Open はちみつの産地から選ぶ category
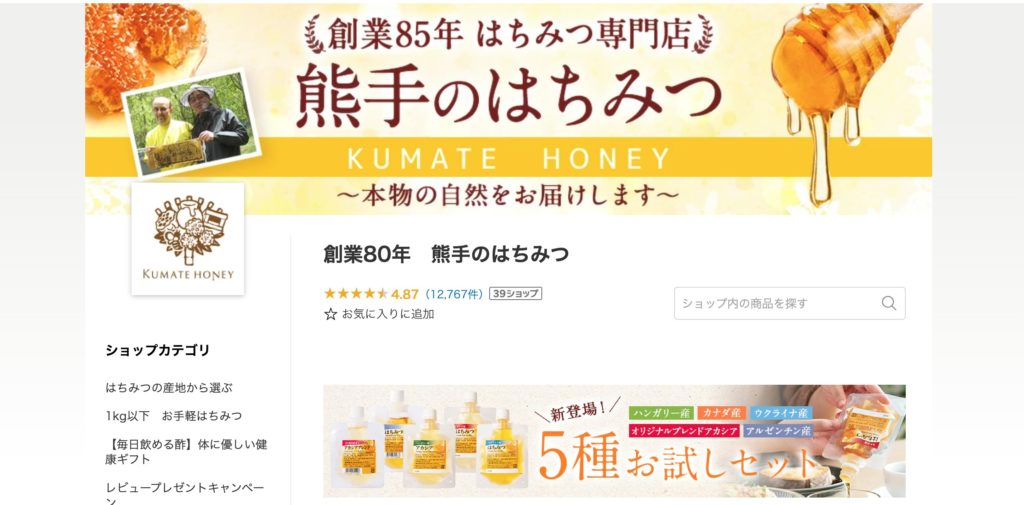 169,387
